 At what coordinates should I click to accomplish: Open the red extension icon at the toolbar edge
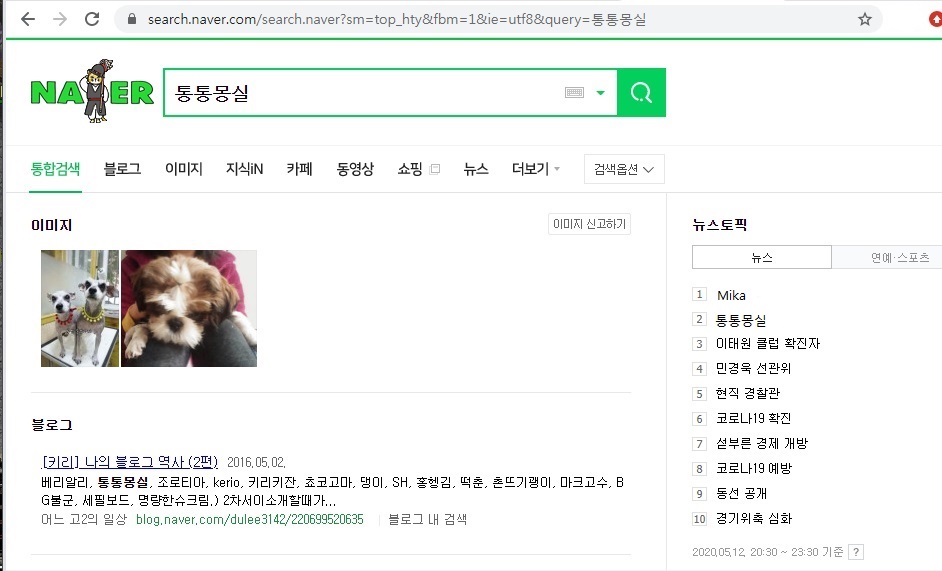pyautogui.click(x=935, y=19)
